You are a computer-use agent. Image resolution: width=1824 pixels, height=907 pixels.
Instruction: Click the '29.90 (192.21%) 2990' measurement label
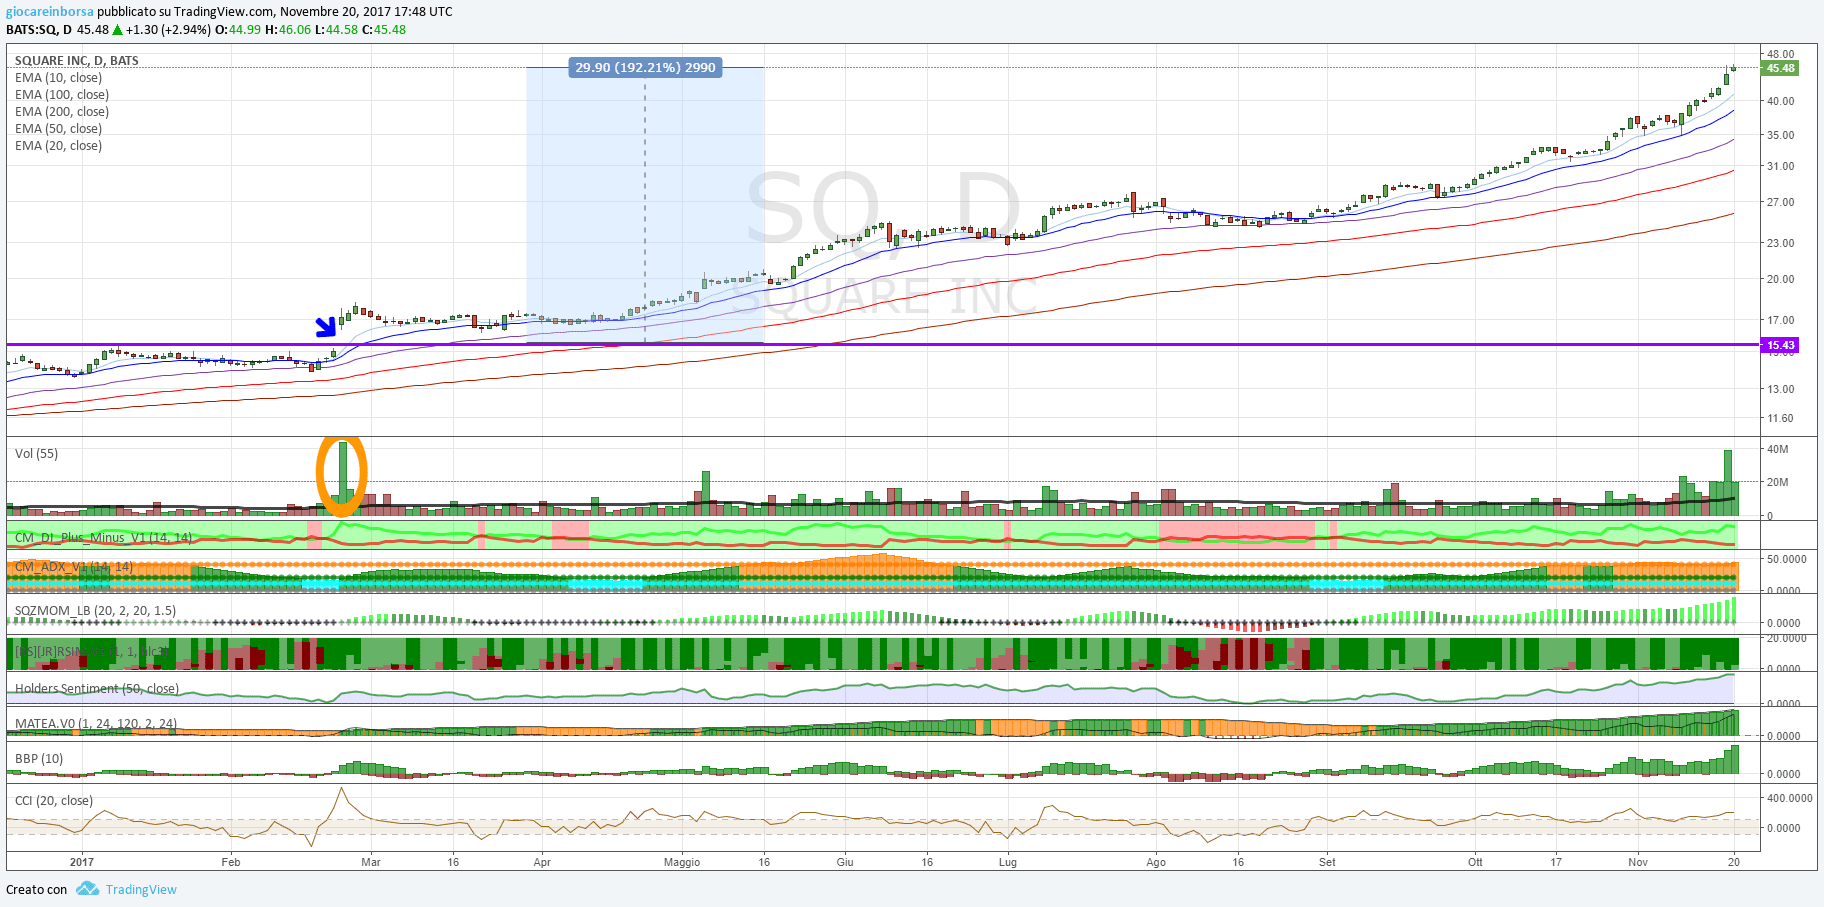645,67
